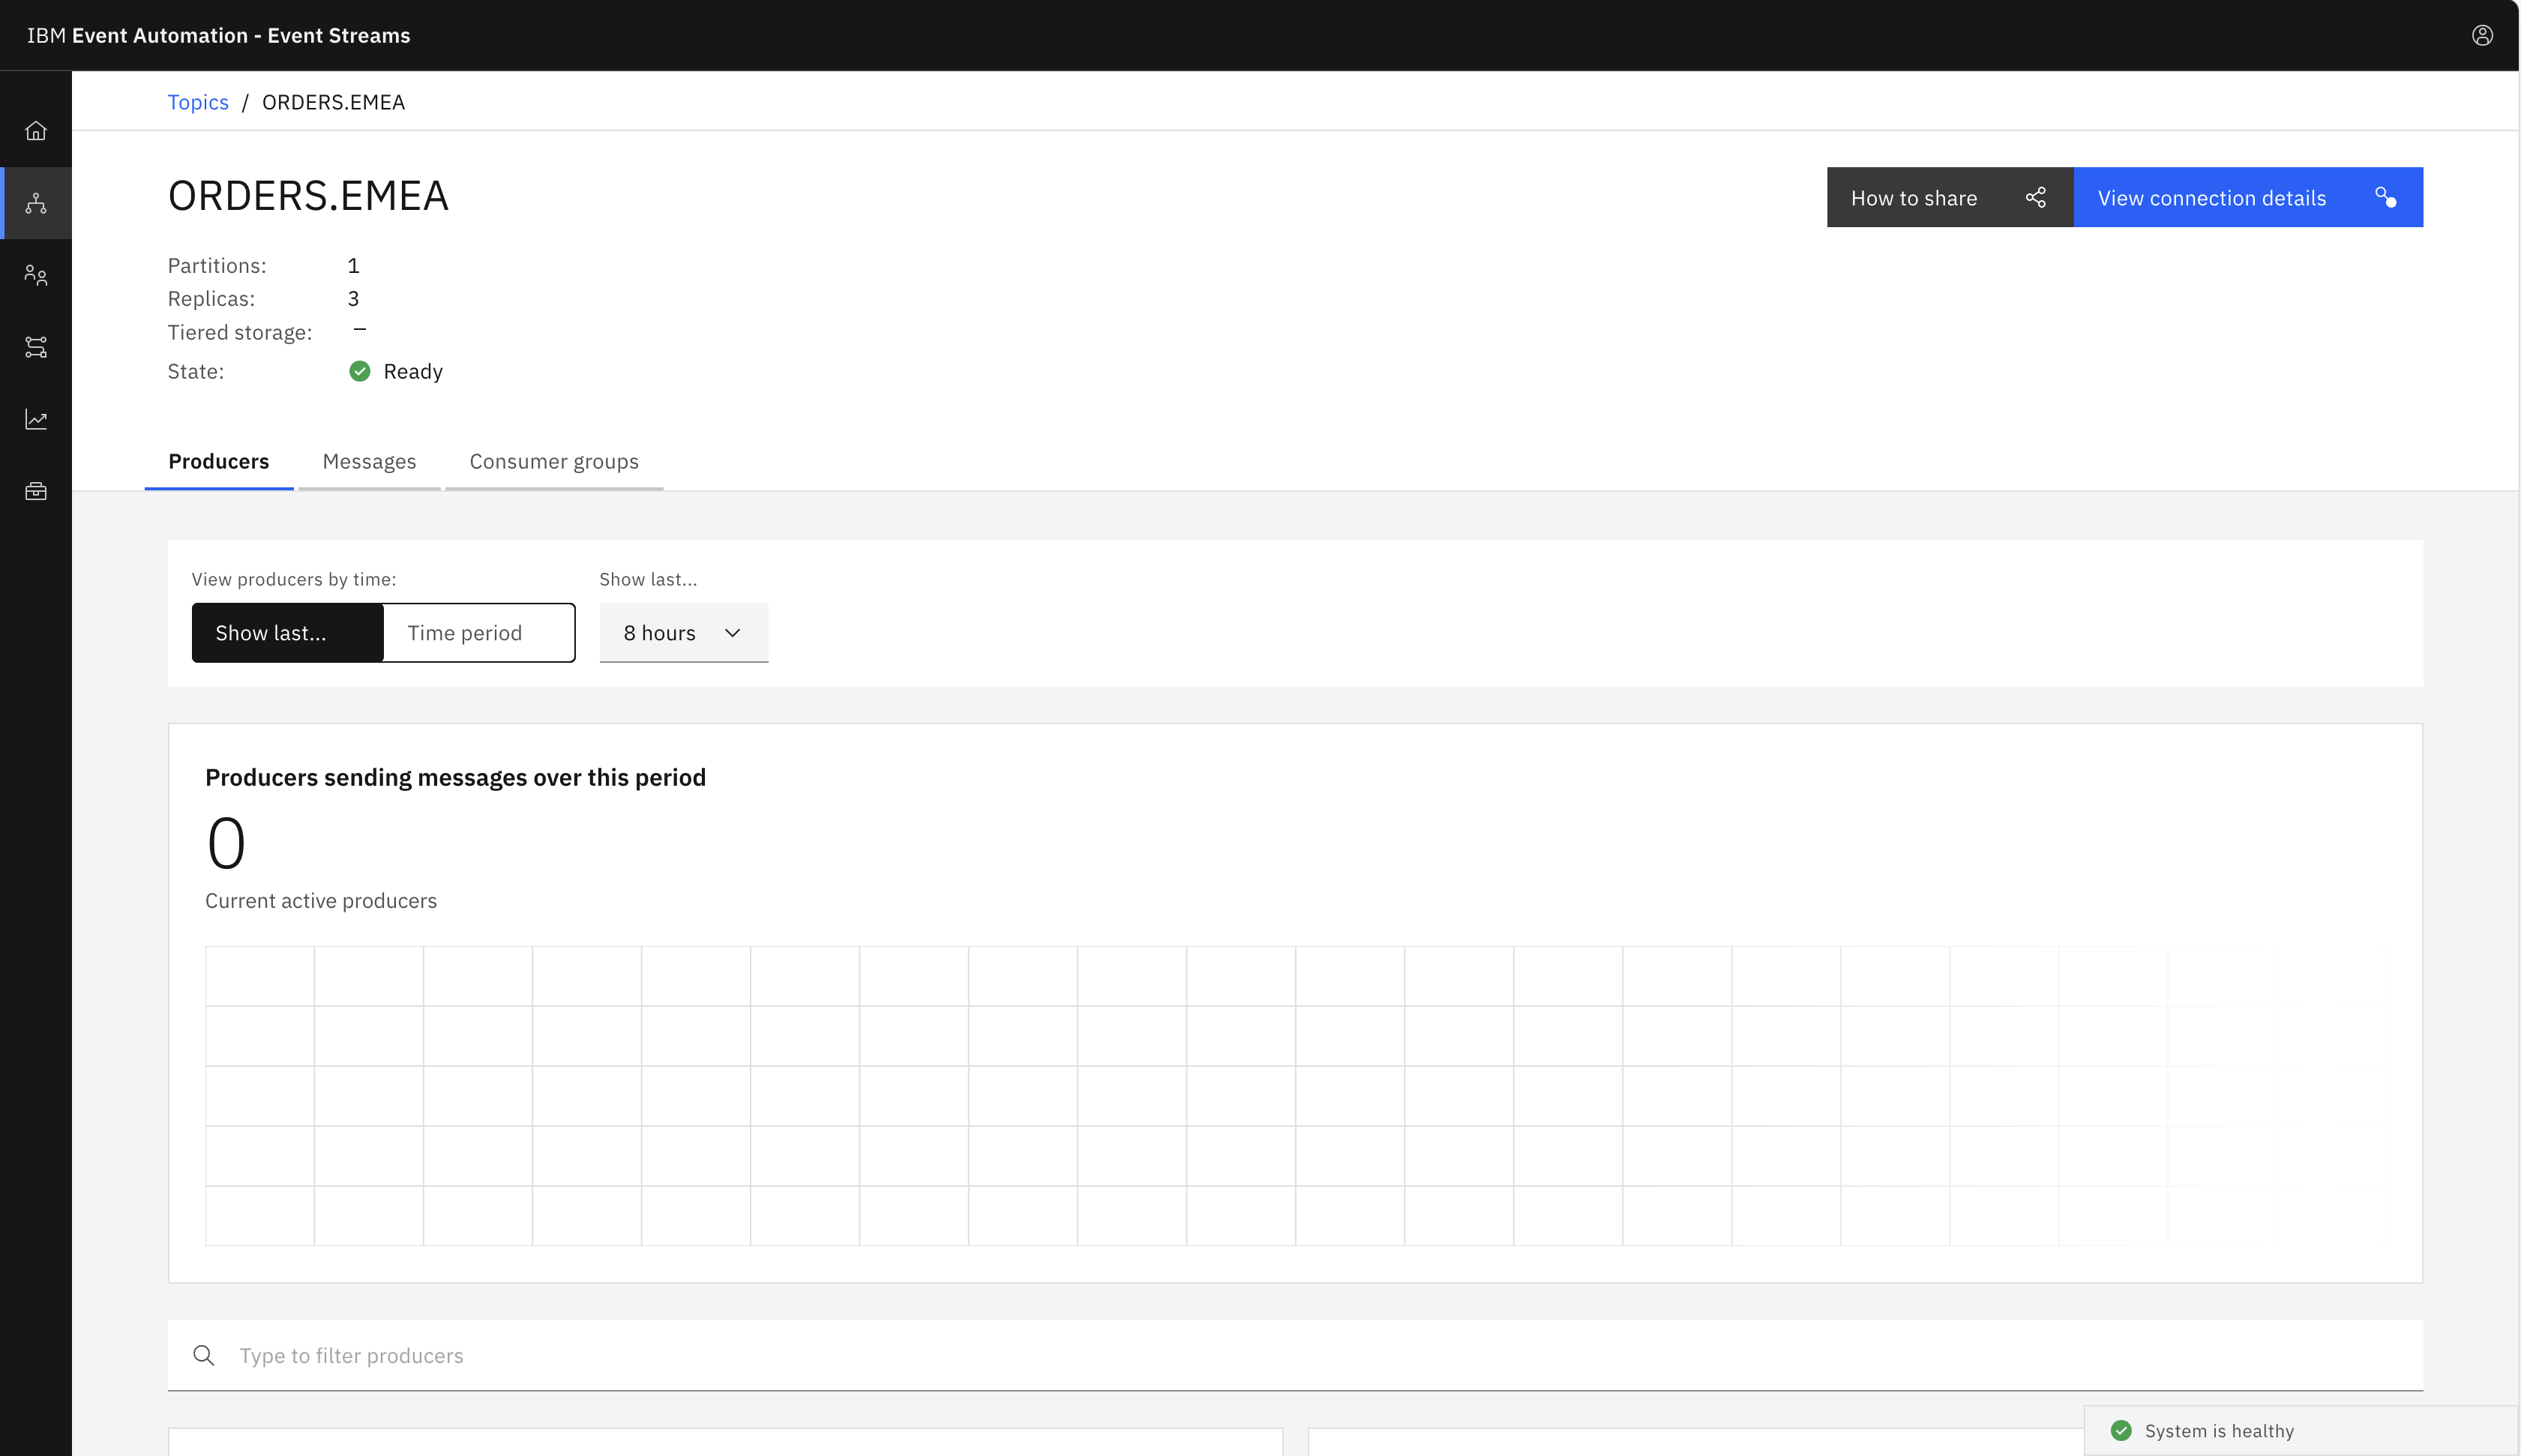Click View connection details button
This screenshot has width=2521, height=1456.
point(2248,197)
